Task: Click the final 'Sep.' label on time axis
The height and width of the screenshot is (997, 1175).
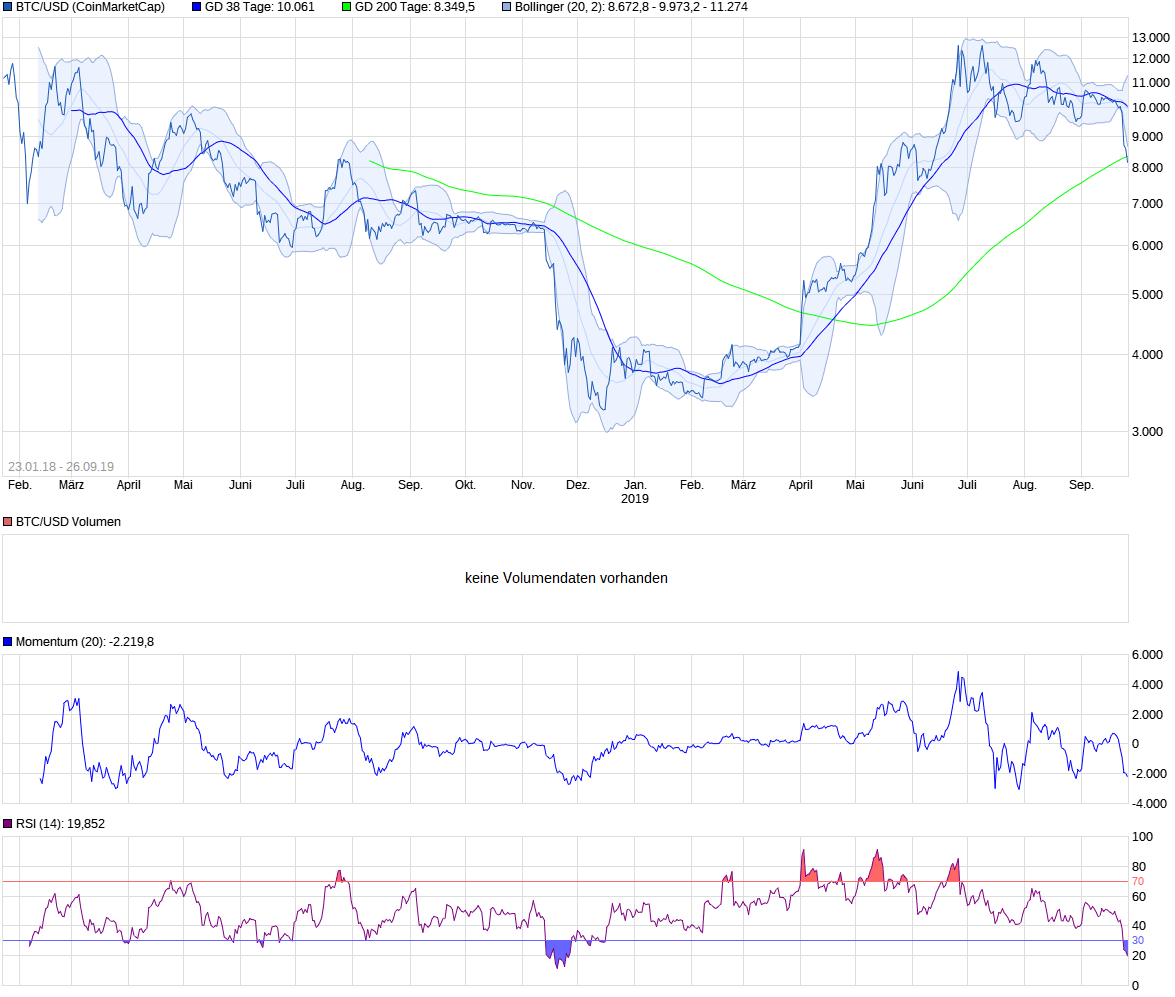Action: pyautogui.click(x=1081, y=485)
